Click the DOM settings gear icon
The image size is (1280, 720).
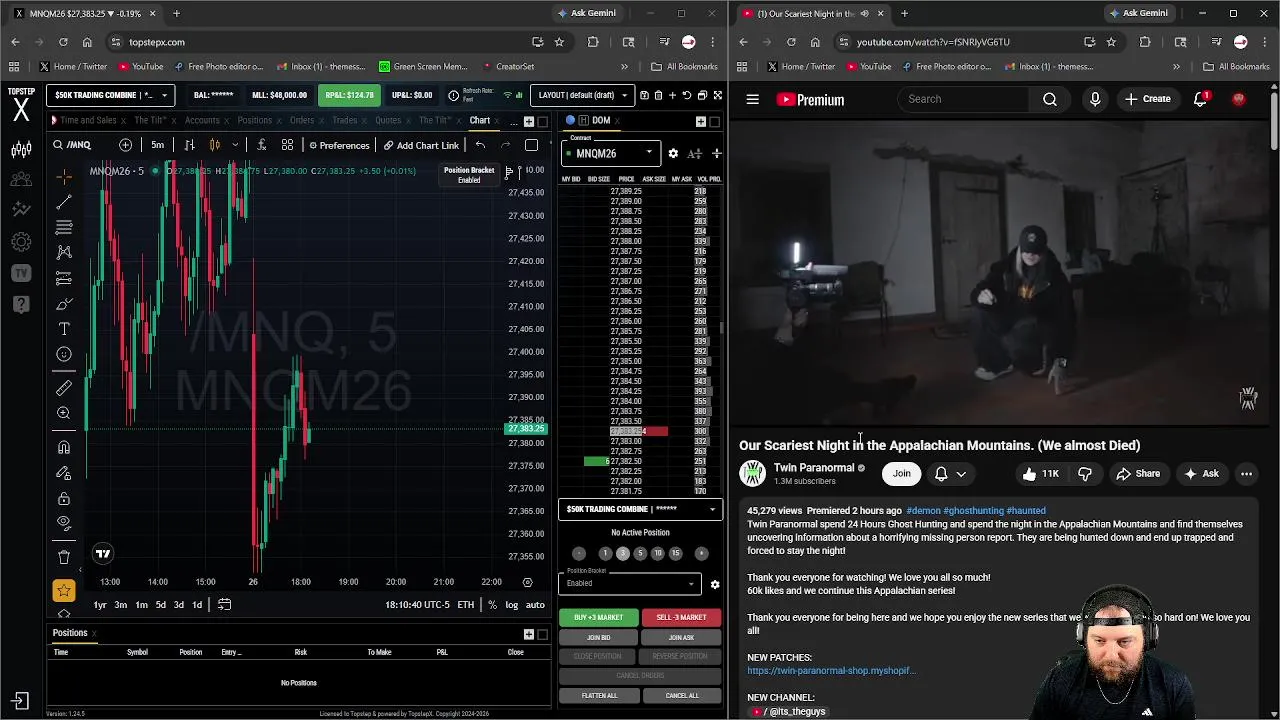[x=673, y=153]
